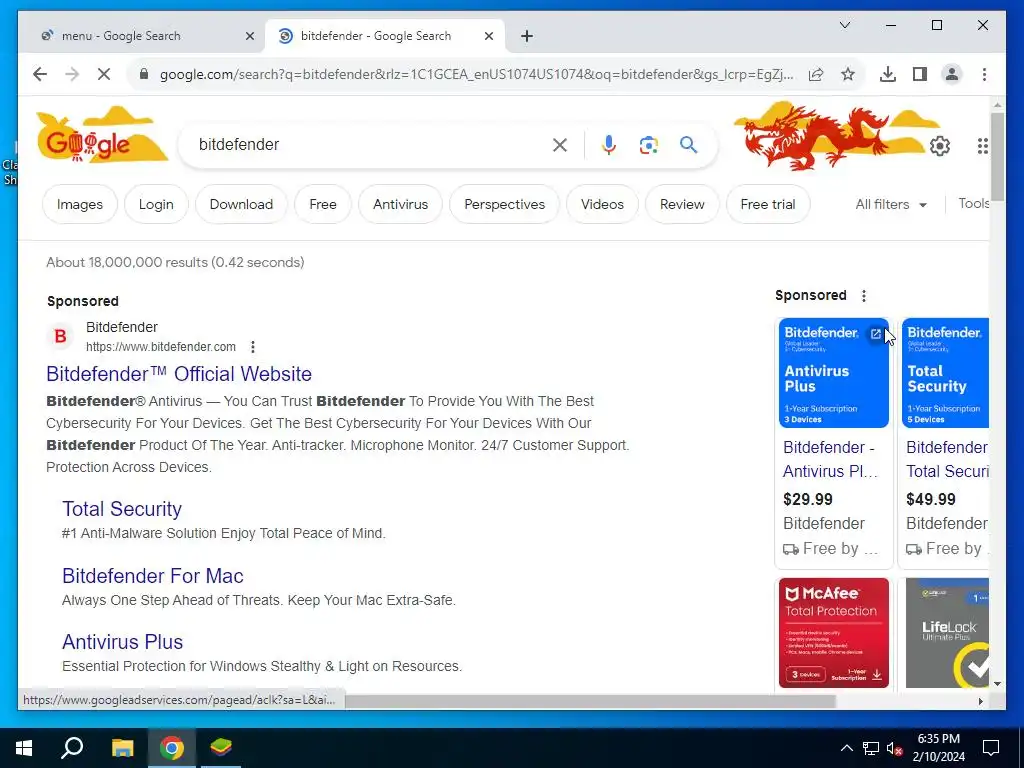Screen dimensions: 1024x768
Task: Click the Chrome icon in the taskbar
Action: pyautogui.click(x=172, y=748)
